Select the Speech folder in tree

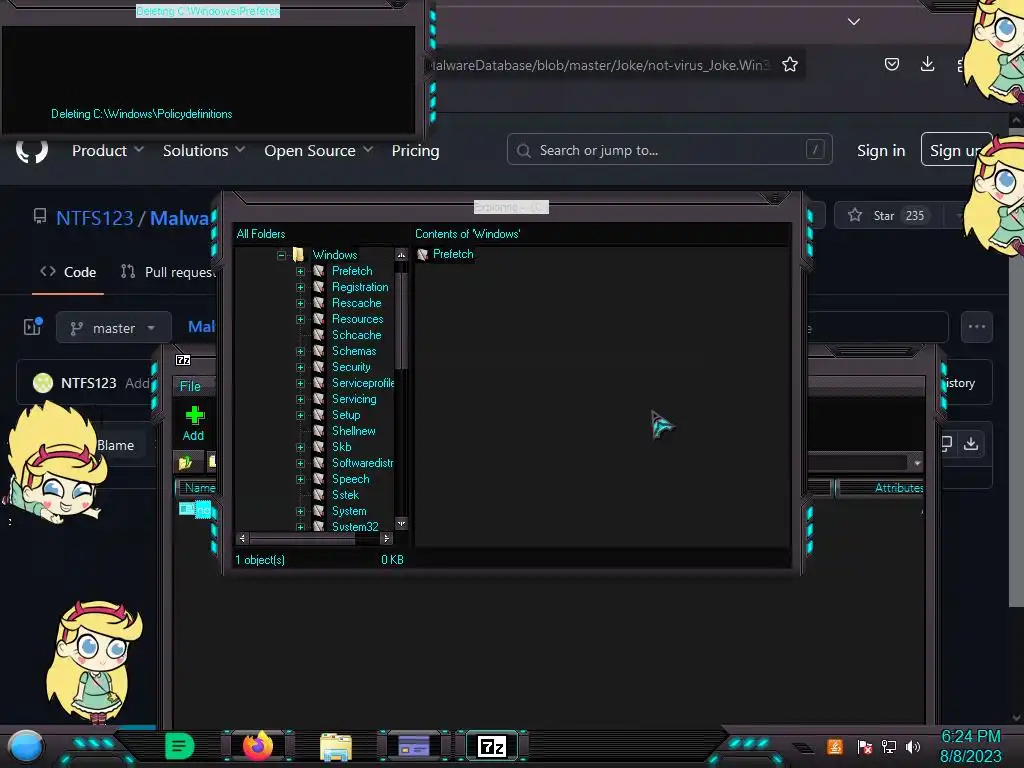click(350, 479)
